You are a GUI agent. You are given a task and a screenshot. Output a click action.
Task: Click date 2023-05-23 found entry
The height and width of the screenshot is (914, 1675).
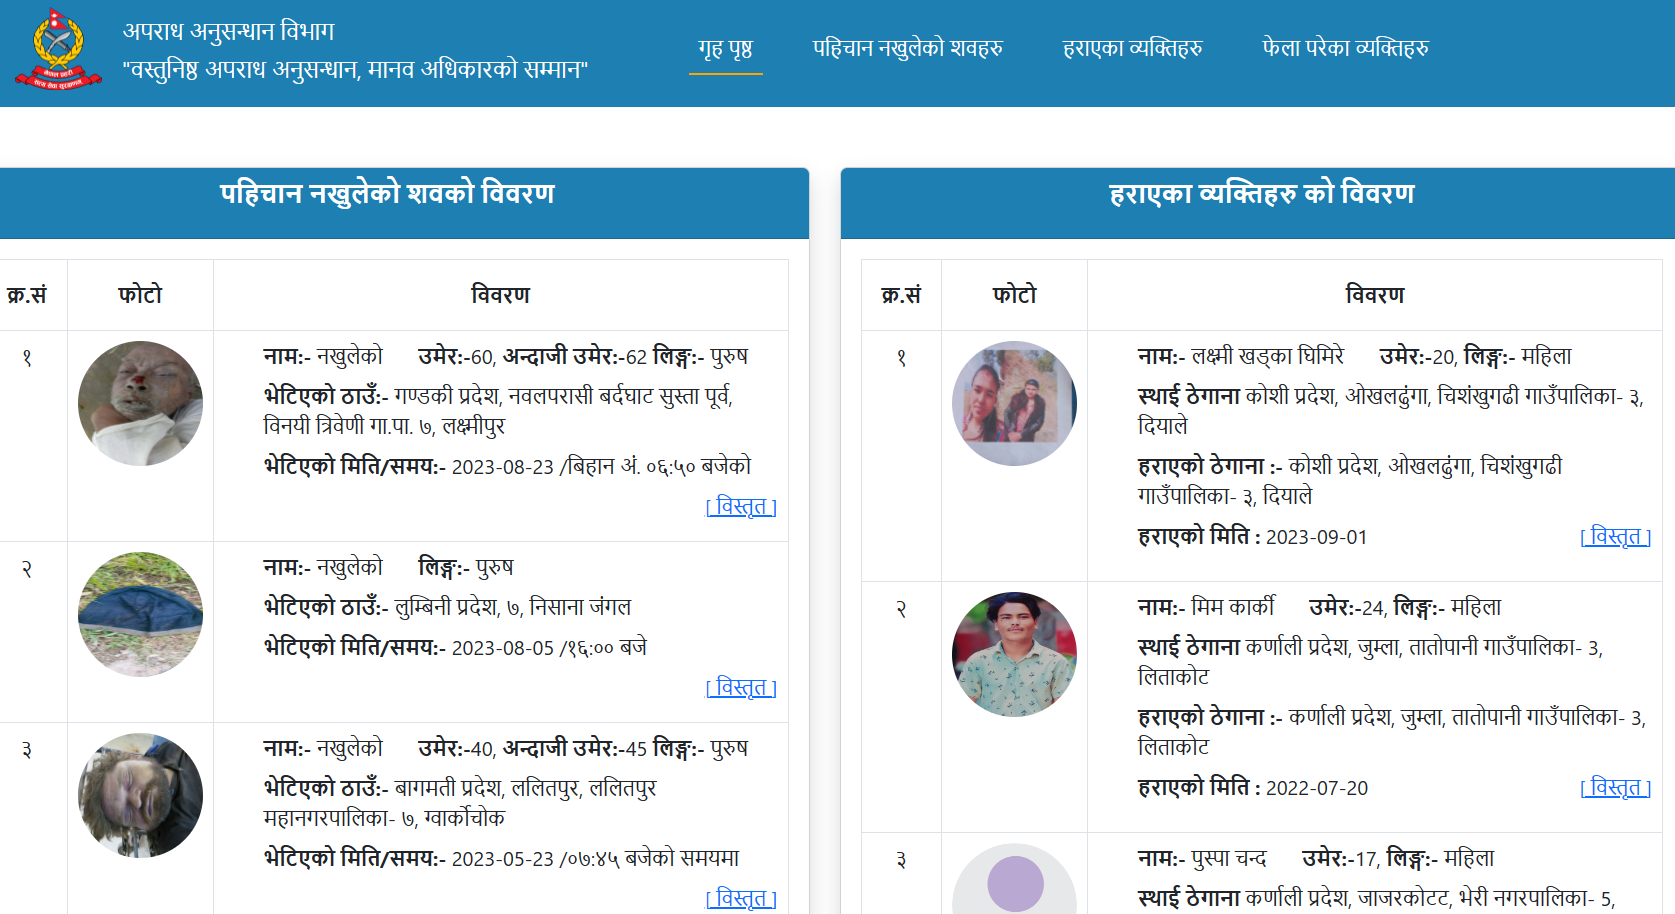(501, 858)
